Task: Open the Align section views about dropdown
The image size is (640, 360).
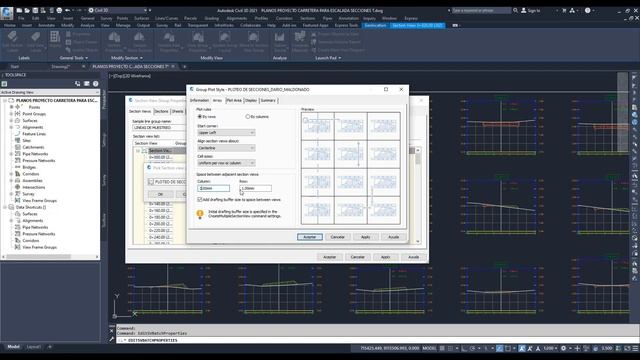Action: click(226, 148)
